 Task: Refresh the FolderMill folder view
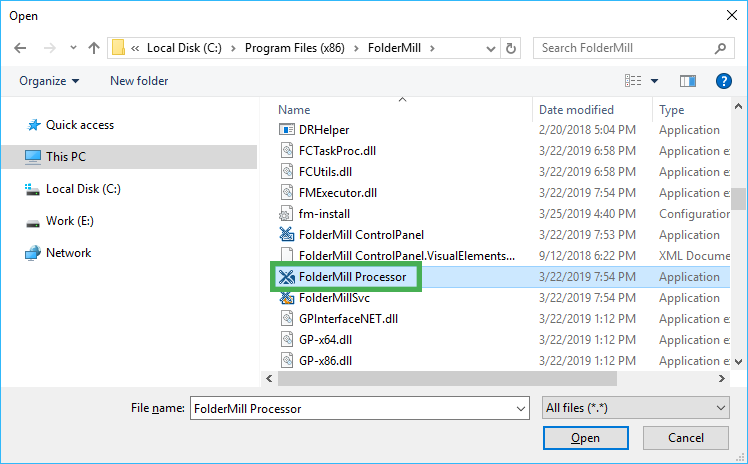tap(510, 48)
